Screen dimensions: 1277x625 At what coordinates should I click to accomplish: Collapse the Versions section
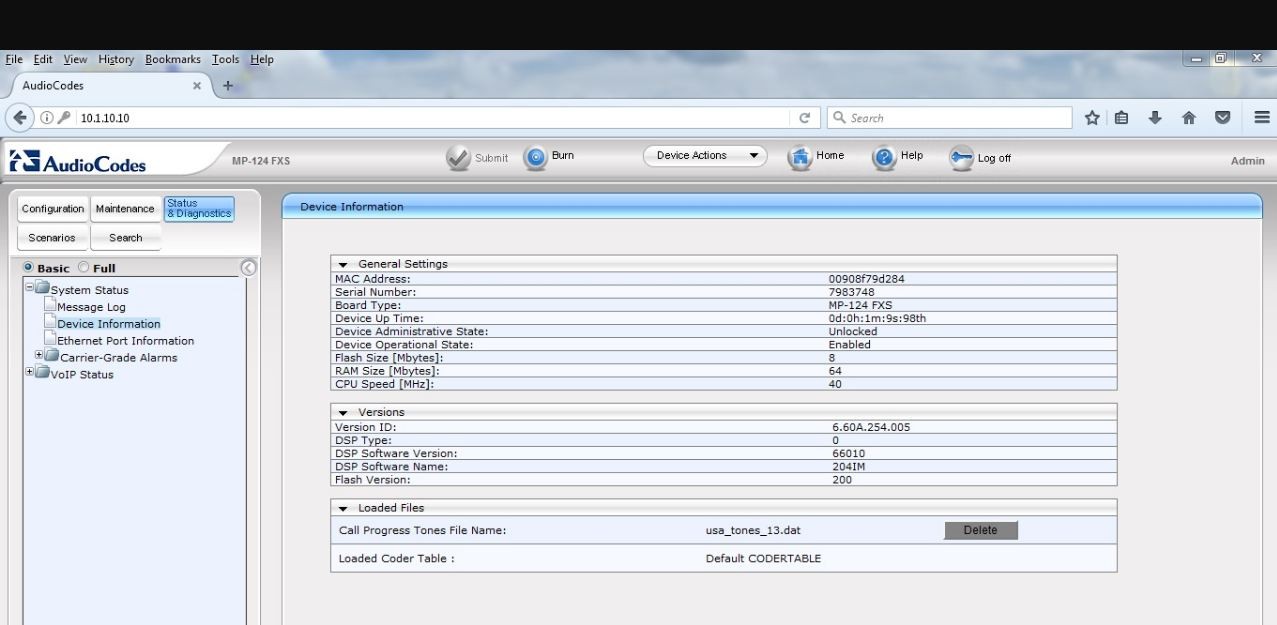[343, 412]
